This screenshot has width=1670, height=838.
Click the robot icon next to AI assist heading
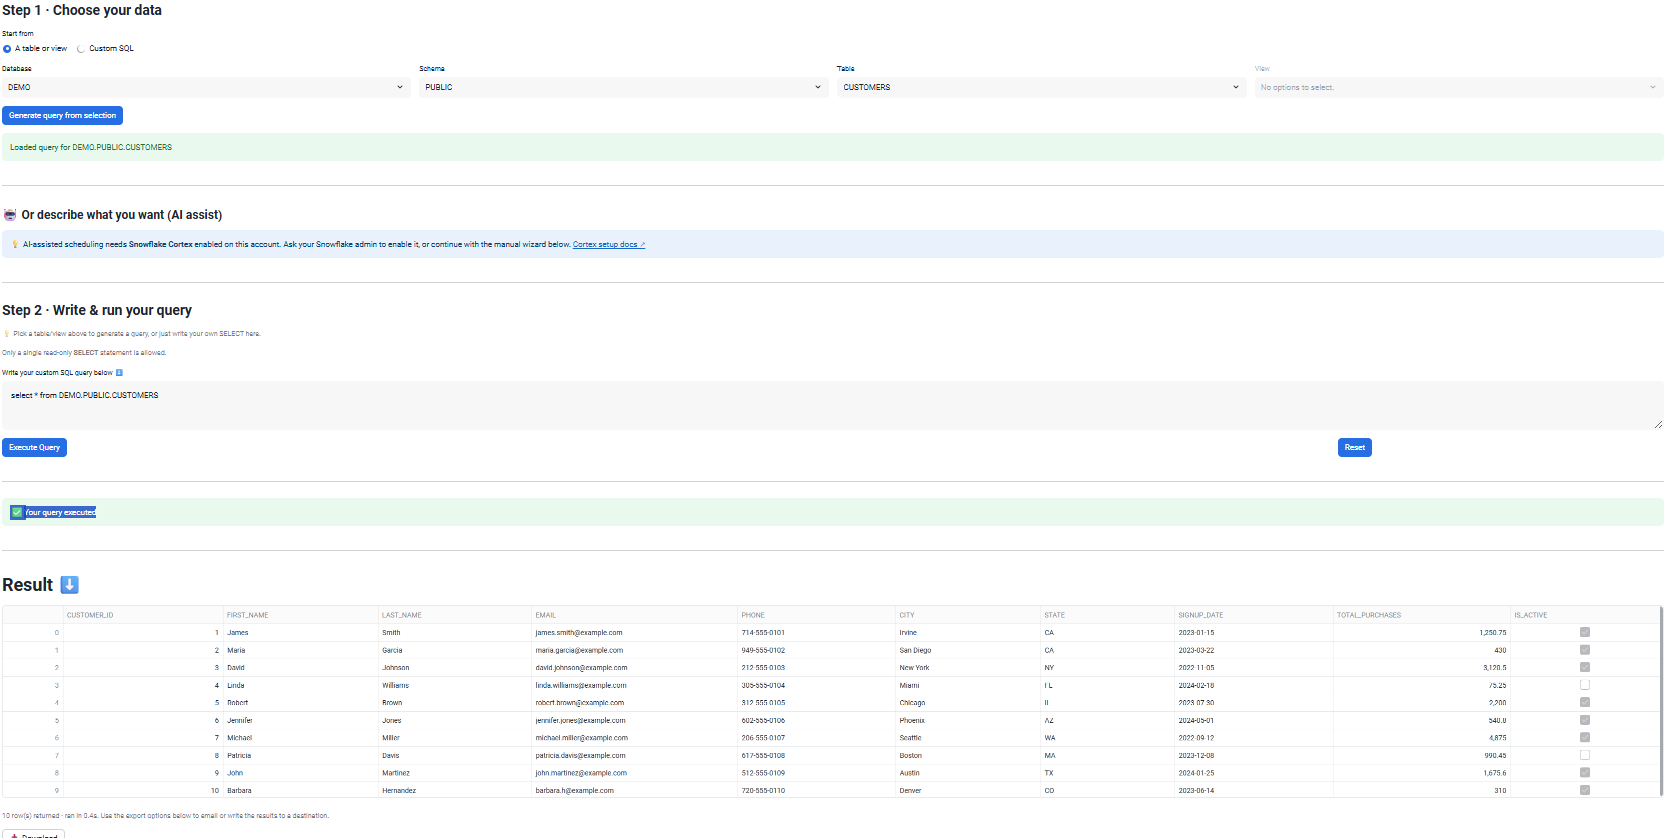[10, 215]
